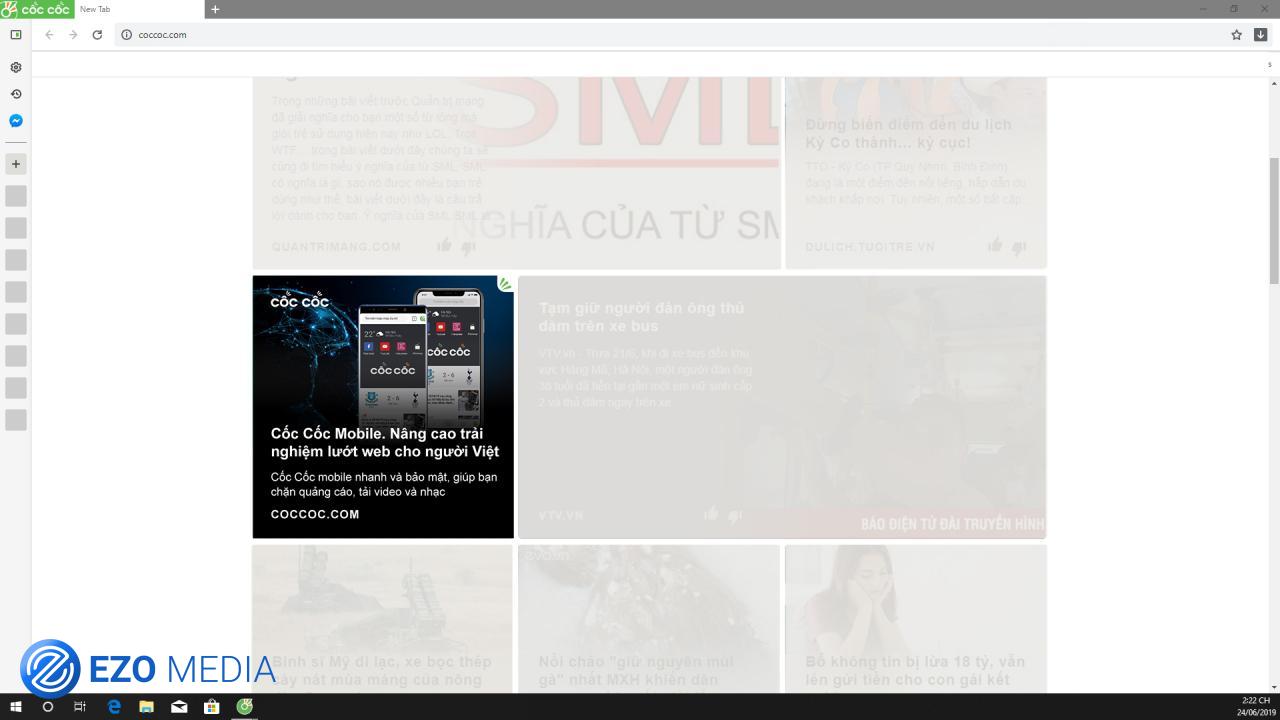This screenshot has height=720, width=1280.
Task: Open Messenger in the sidebar
Action: 16,121
